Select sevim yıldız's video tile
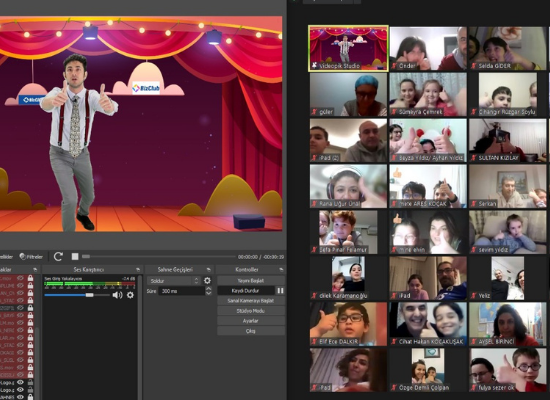 click(x=507, y=232)
